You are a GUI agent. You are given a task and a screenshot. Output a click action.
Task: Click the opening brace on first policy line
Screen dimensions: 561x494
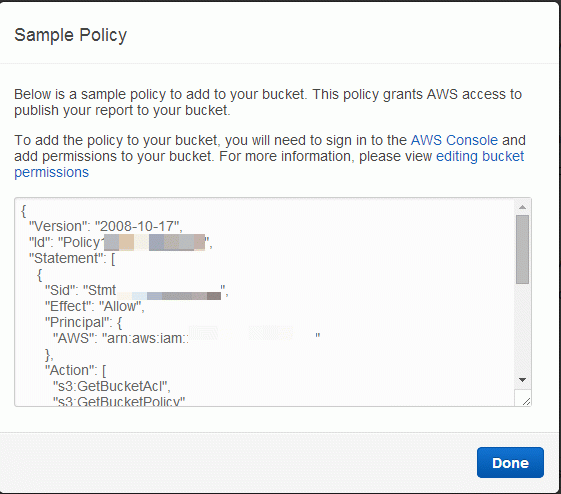pos(24,211)
